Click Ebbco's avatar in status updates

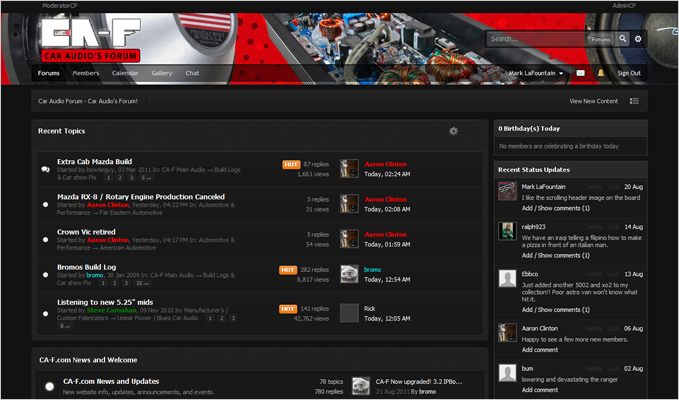507,278
